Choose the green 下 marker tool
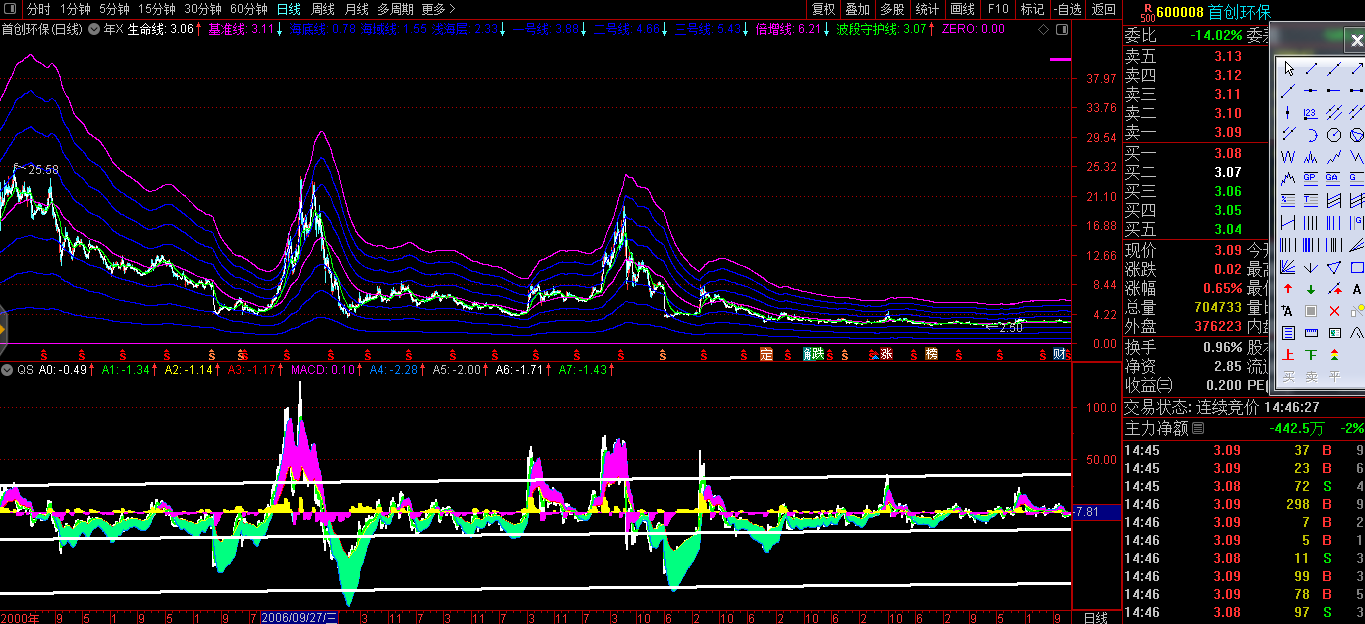 pos(1311,355)
